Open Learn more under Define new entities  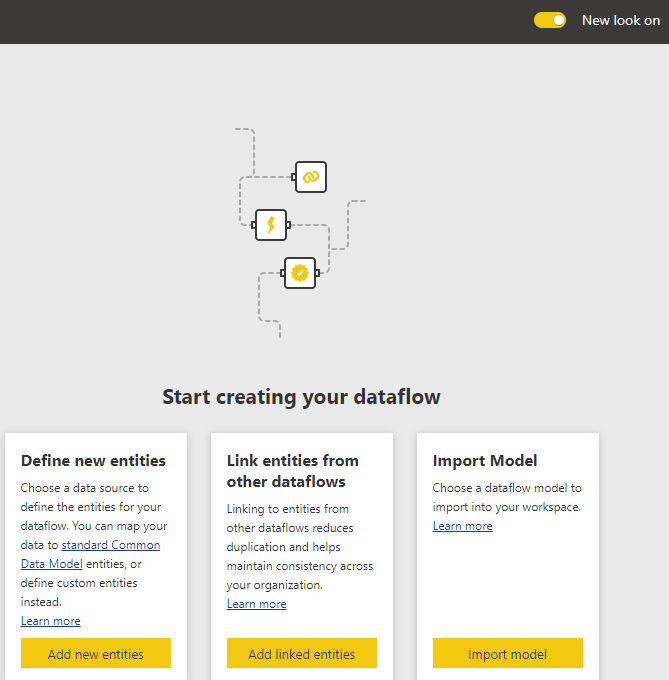tap(50, 621)
